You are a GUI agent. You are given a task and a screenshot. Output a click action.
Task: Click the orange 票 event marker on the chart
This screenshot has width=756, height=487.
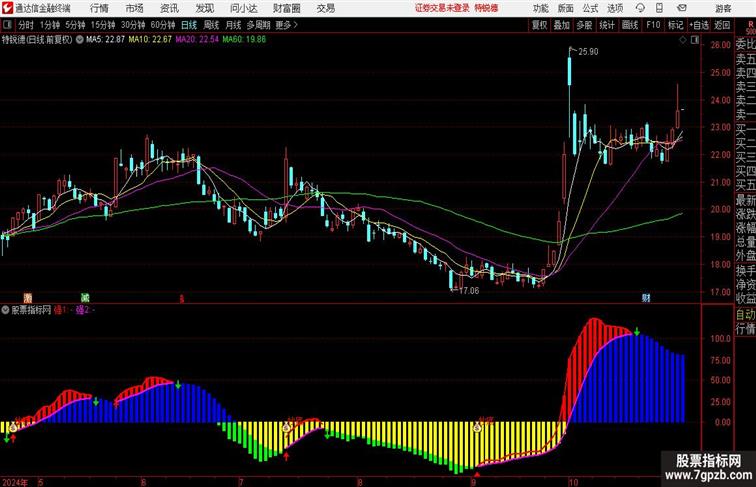click(27, 298)
